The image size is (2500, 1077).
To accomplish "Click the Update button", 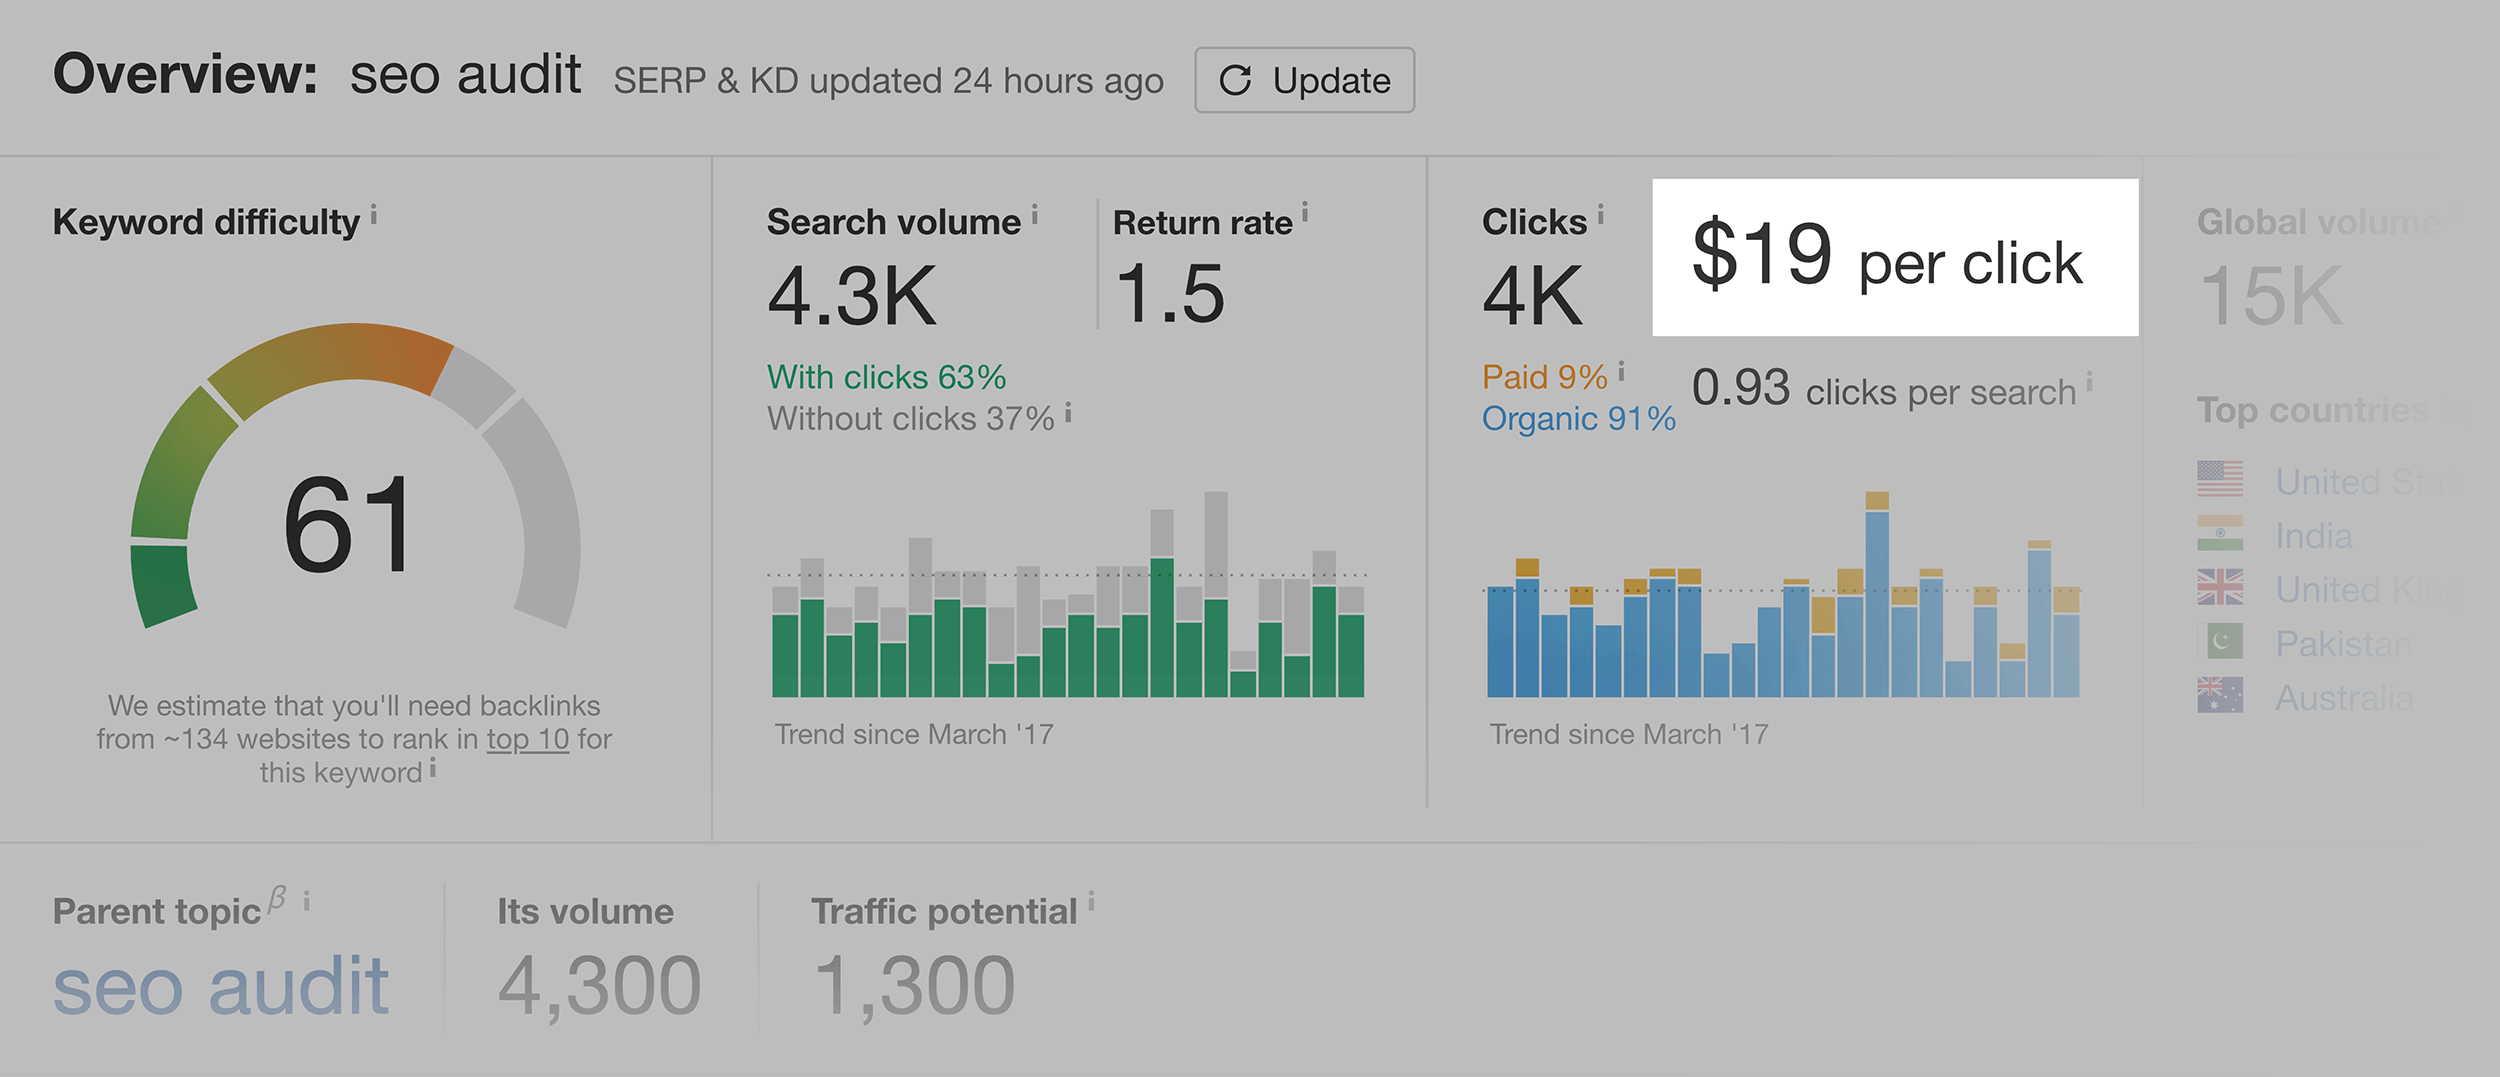I will coord(1304,80).
